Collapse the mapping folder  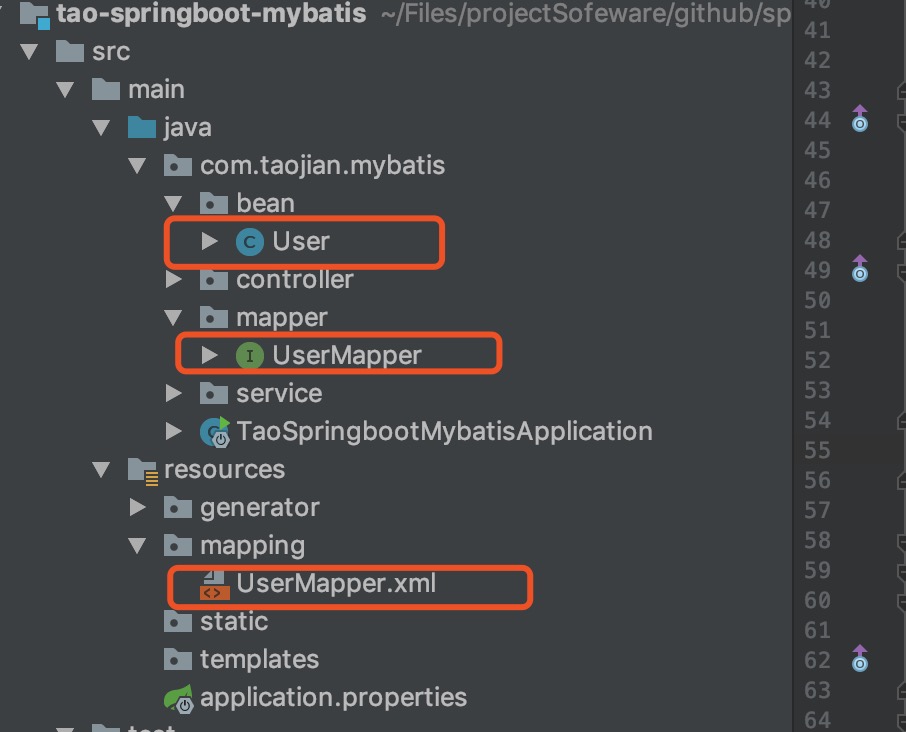click(138, 546)
